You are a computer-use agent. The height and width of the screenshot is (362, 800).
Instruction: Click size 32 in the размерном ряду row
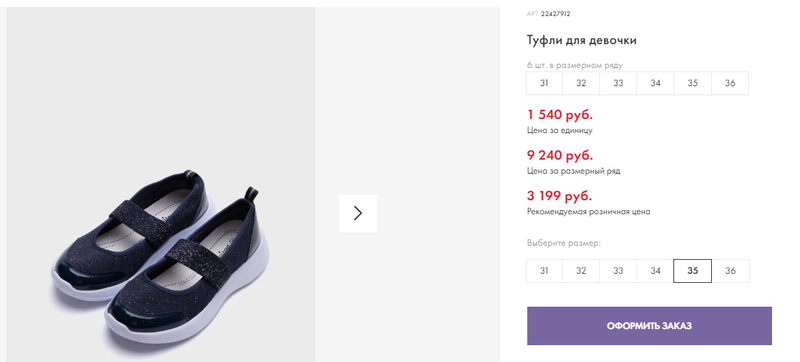pos(581,83)
